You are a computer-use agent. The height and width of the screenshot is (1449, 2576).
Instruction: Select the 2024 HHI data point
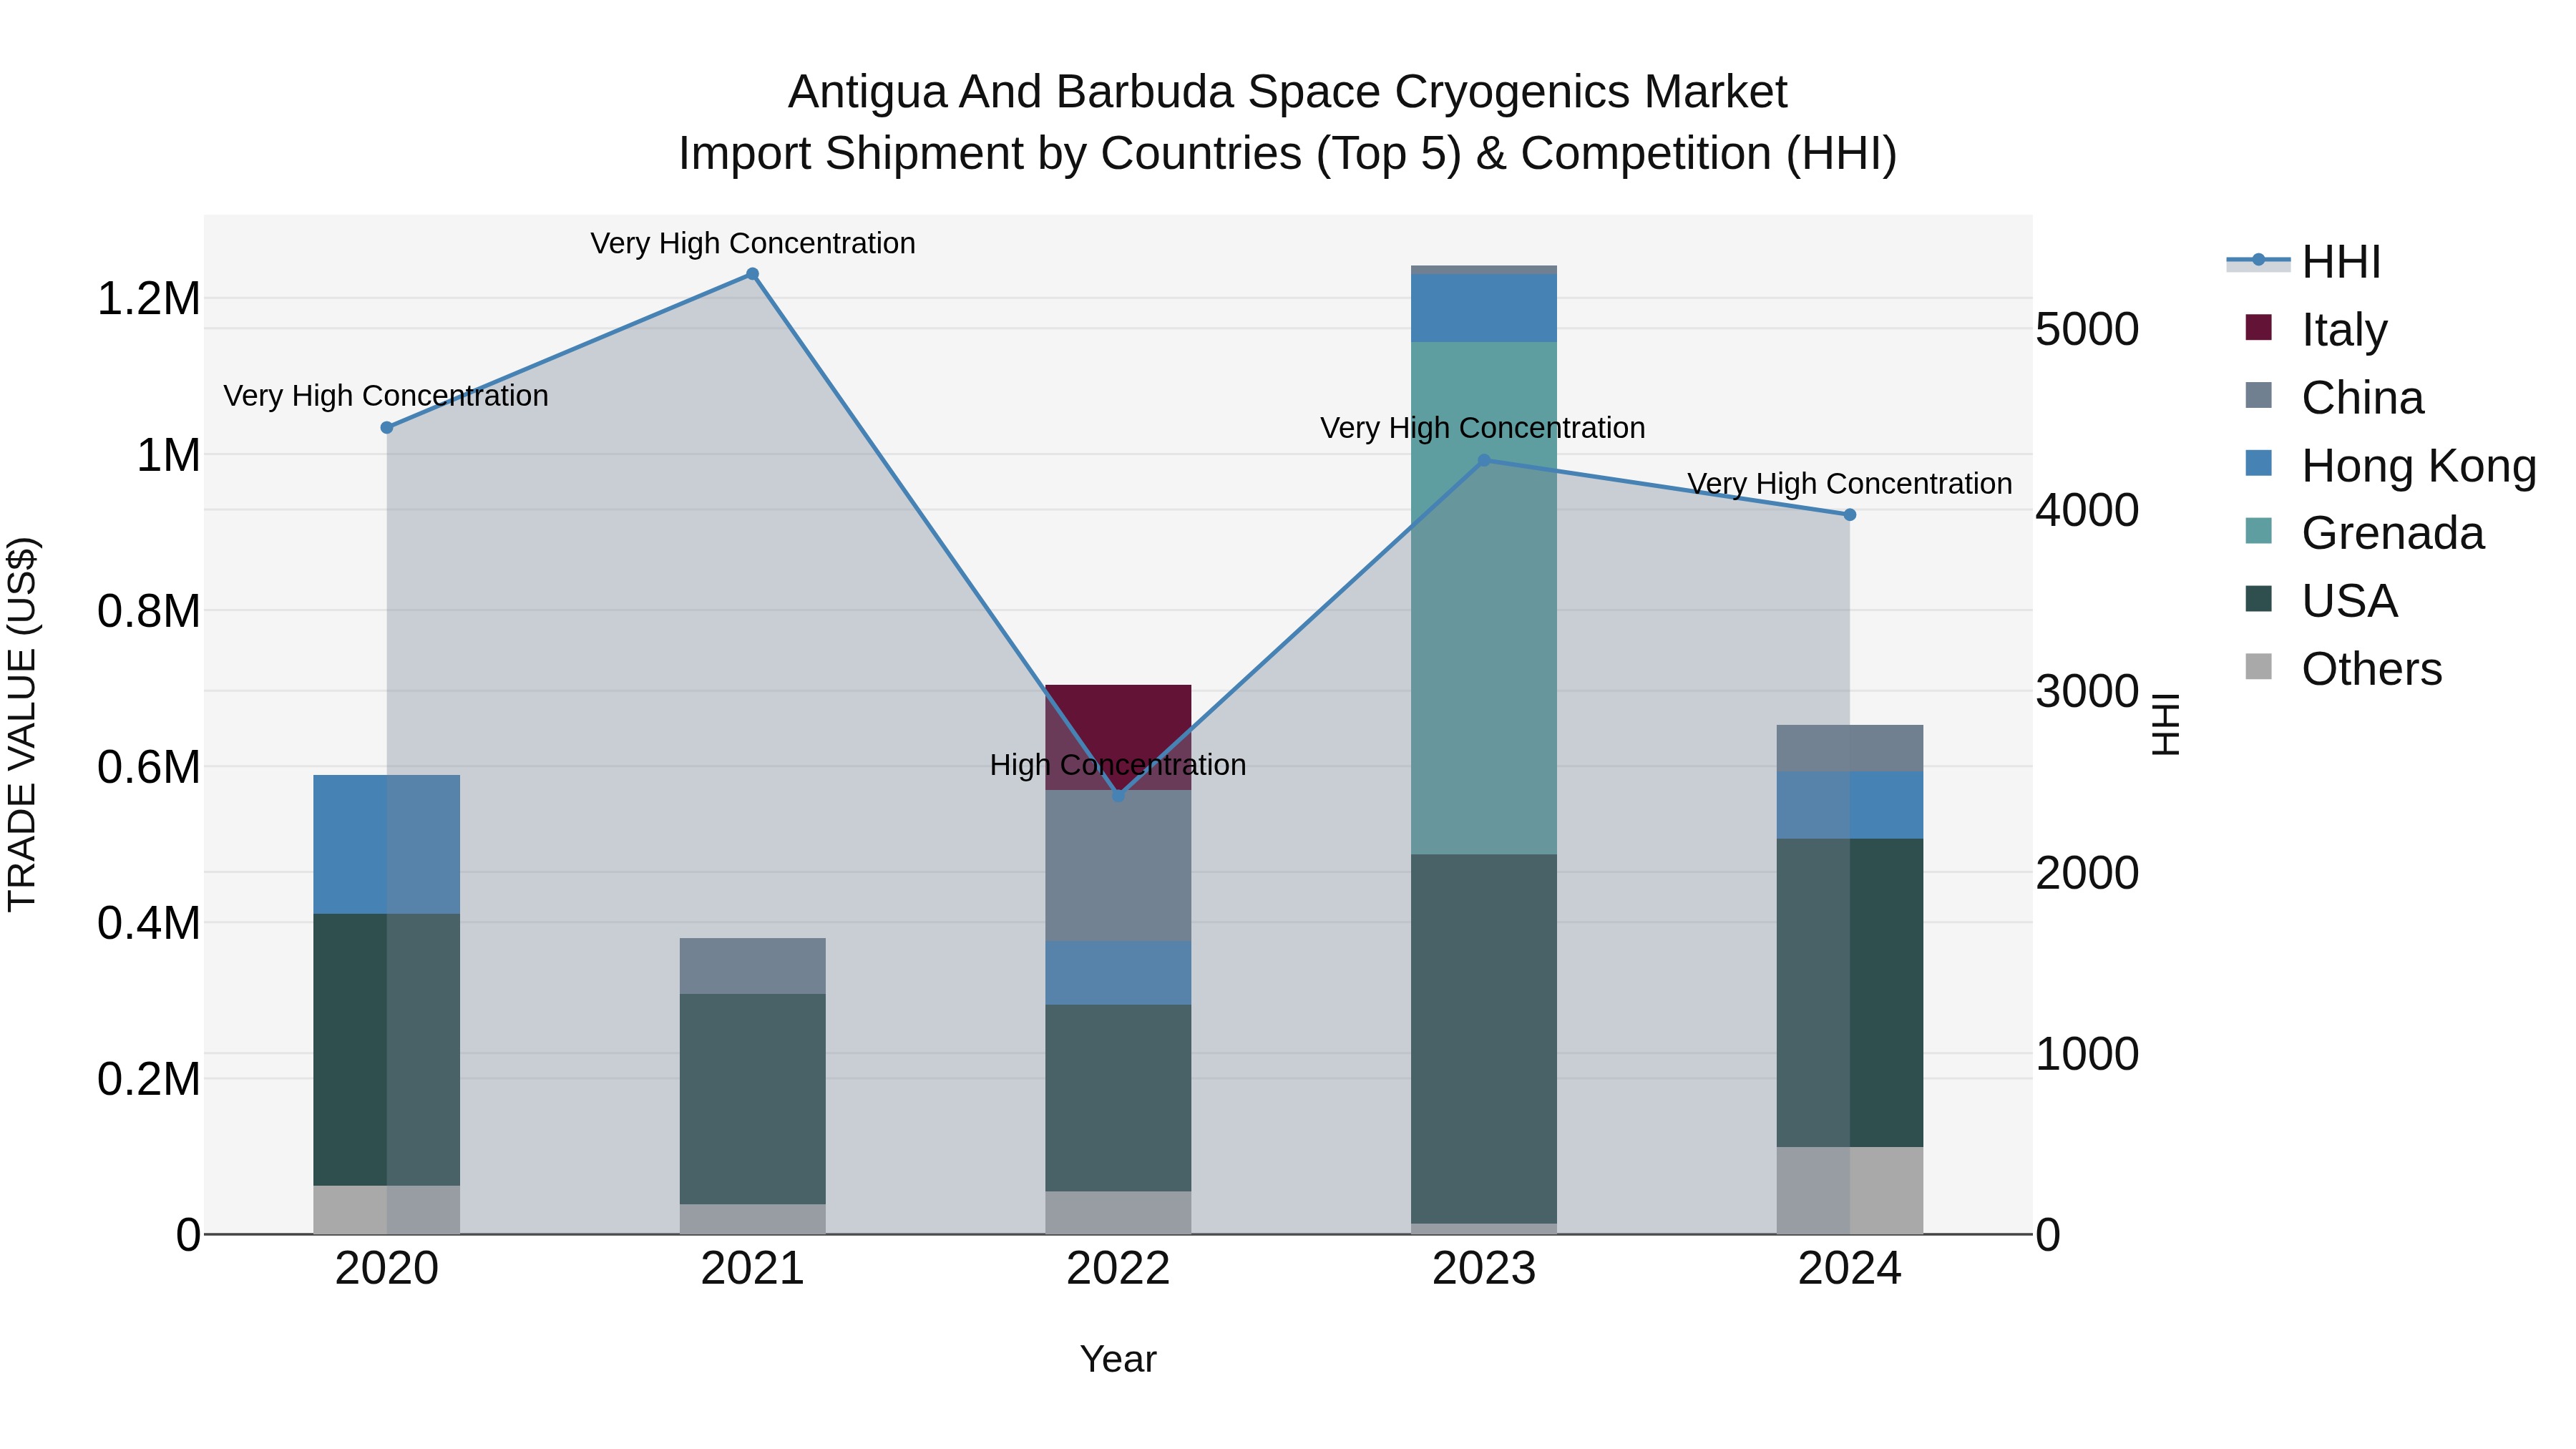pyautogui.click(x=1850, y=515)
